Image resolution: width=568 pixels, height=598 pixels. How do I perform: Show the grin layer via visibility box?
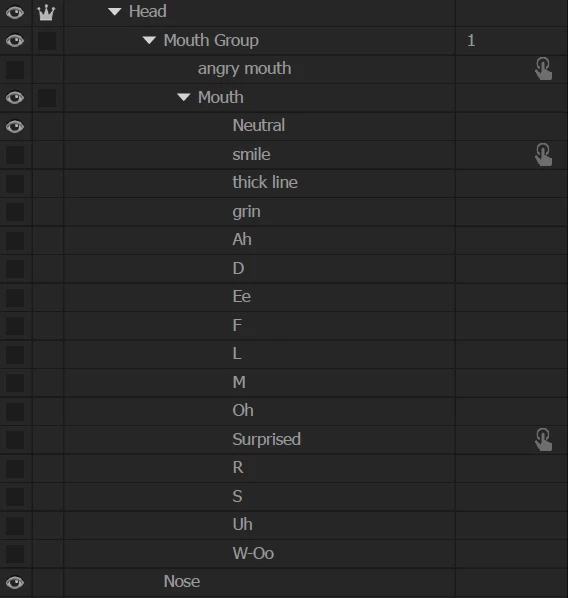15,212
